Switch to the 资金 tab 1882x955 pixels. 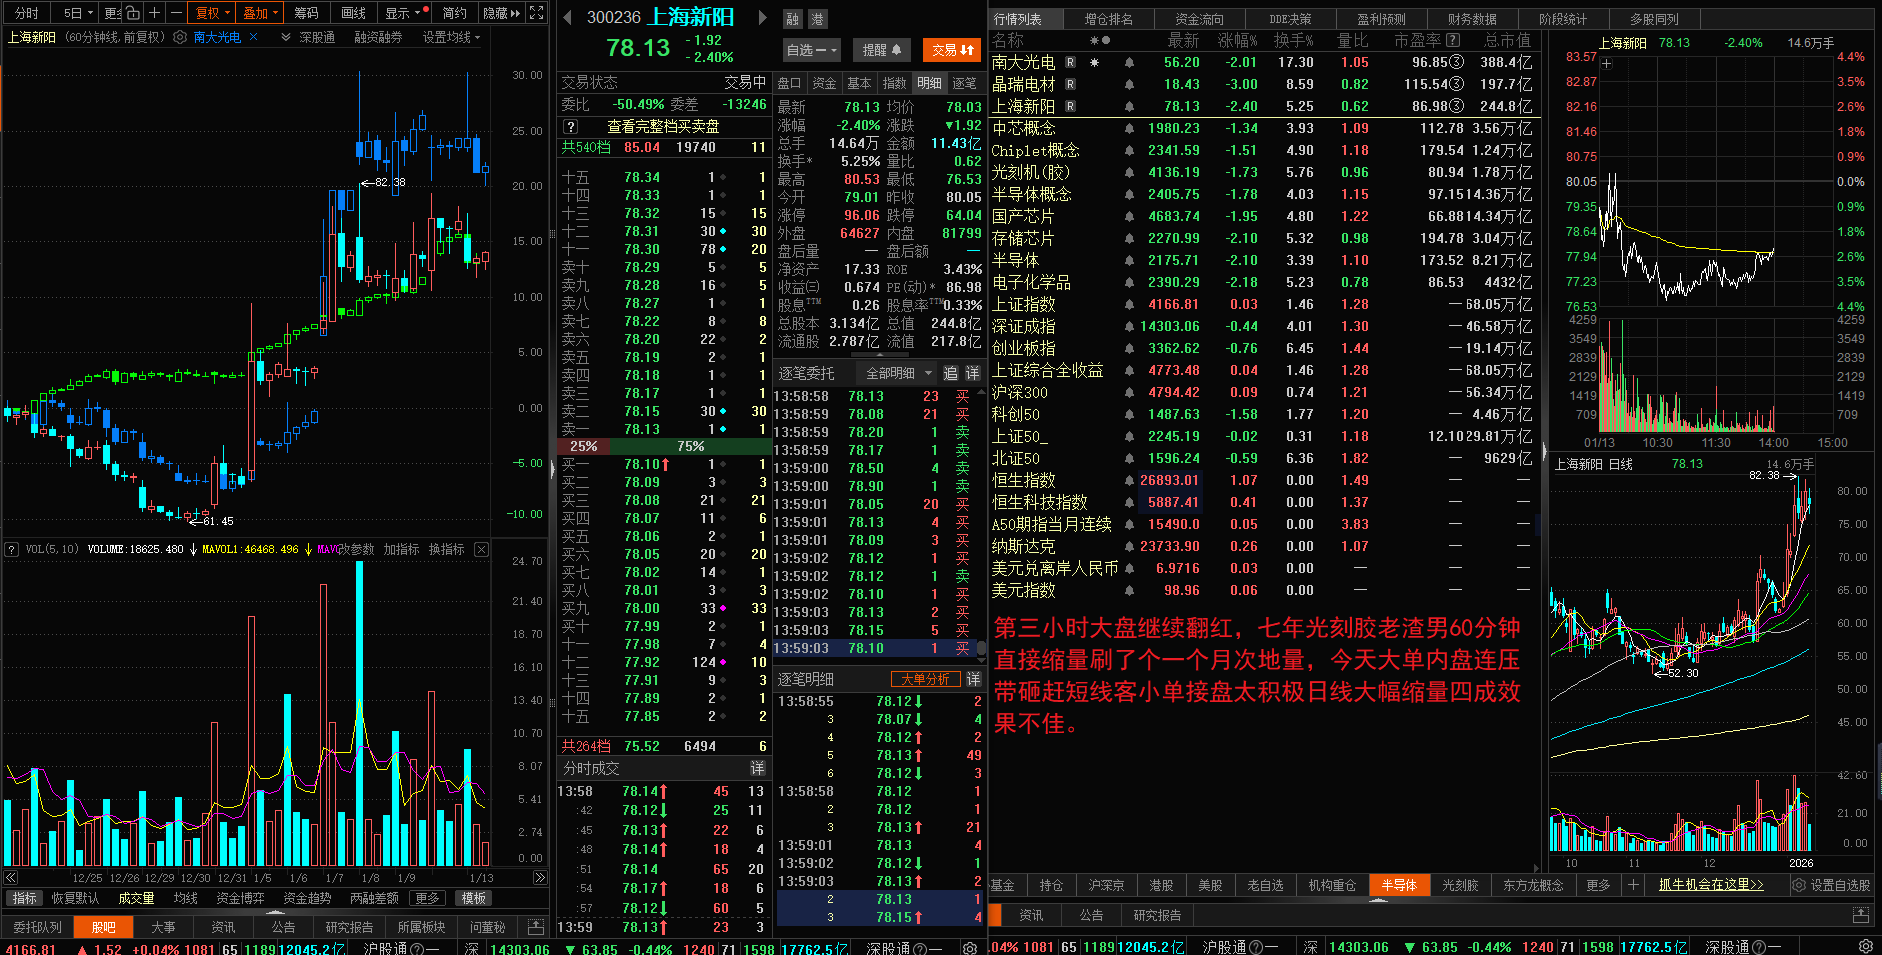coord(824,83)
